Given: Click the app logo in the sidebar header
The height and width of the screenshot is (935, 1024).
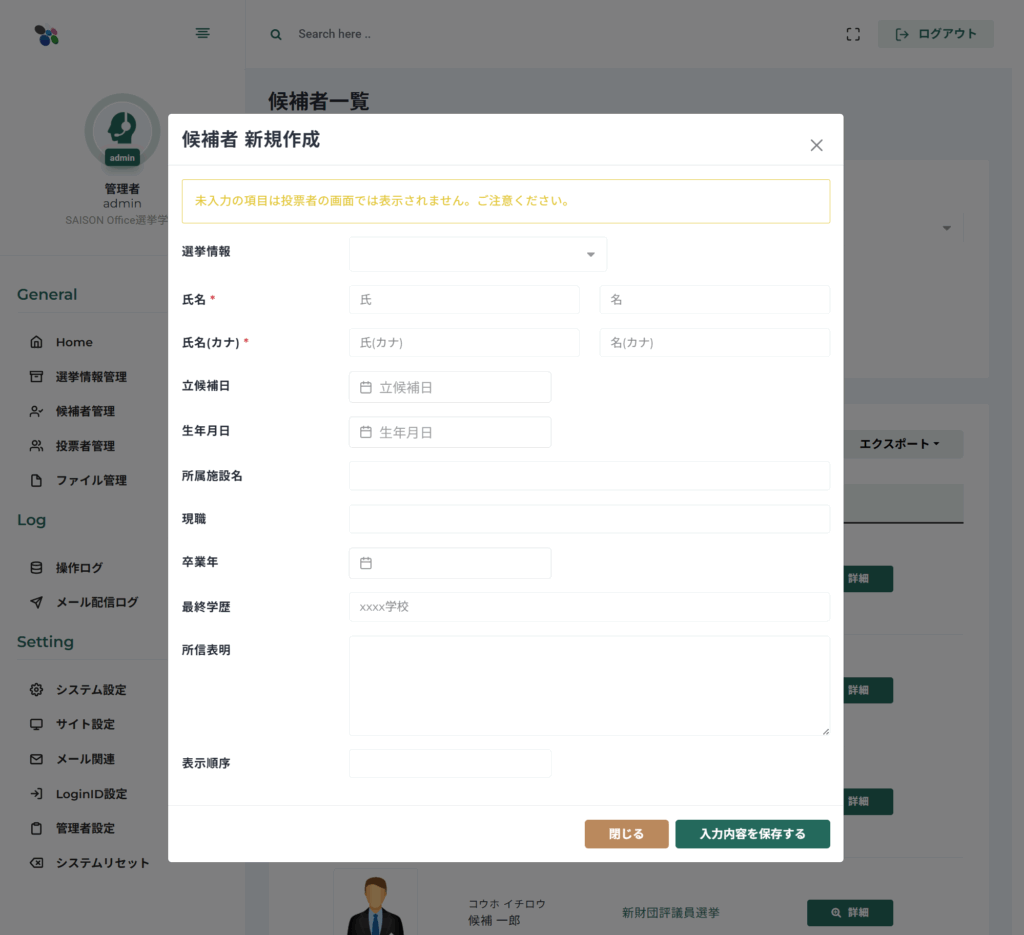Looking at the screenshot, I should click(x=46, y=35).
